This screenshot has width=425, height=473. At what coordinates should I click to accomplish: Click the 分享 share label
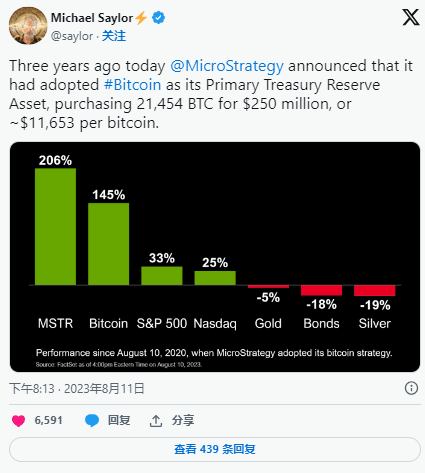point(183,420)
